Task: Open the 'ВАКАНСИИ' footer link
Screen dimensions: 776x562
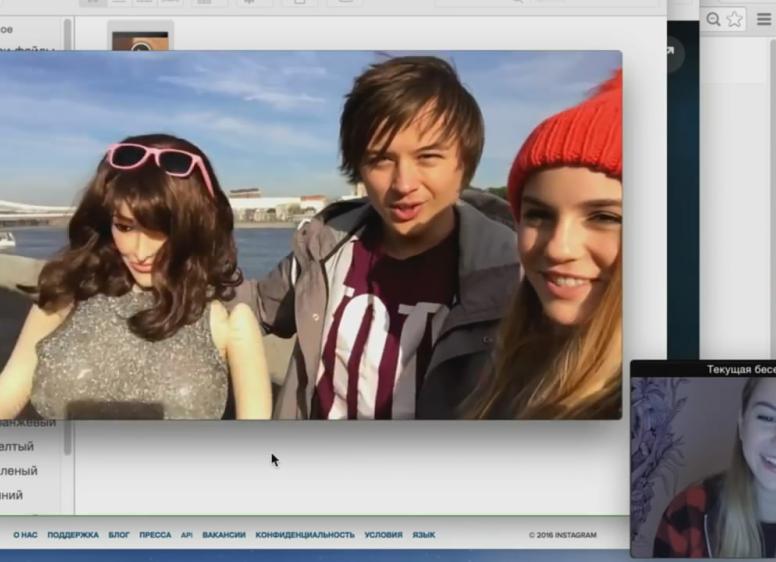Action: click(x=224, y=535)
